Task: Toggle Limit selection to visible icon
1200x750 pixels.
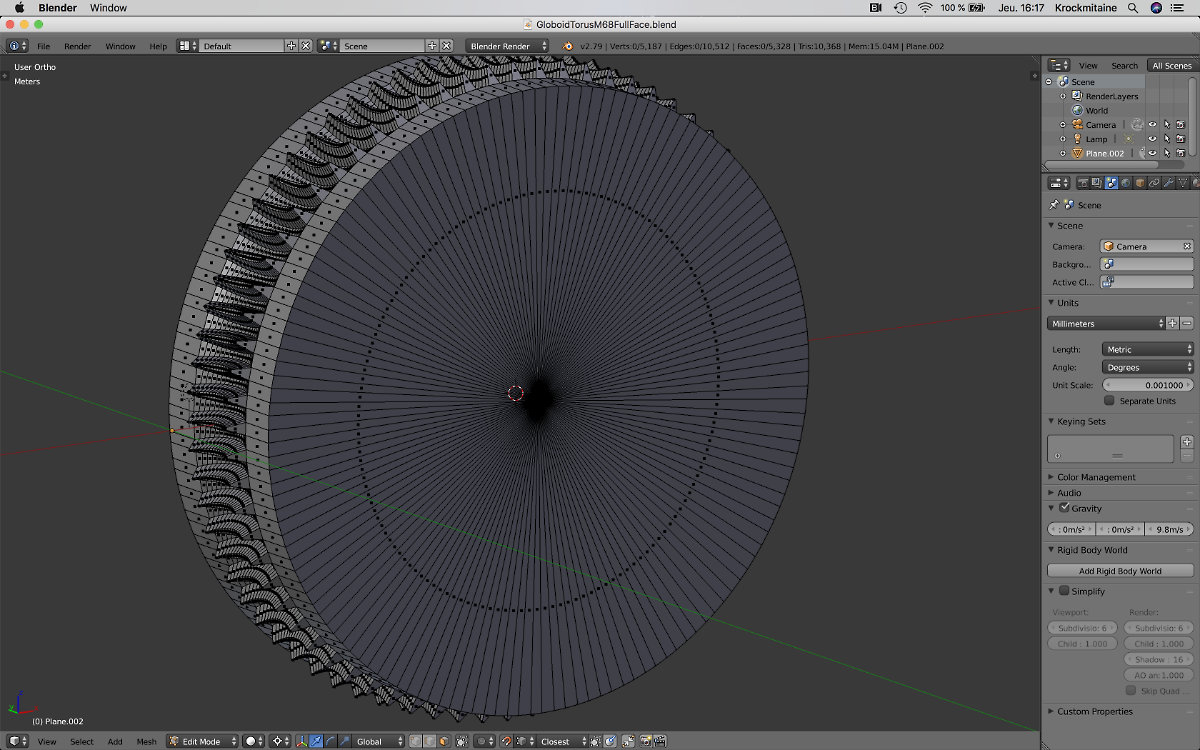Action: pyautogui.click(x=461, y=741)
